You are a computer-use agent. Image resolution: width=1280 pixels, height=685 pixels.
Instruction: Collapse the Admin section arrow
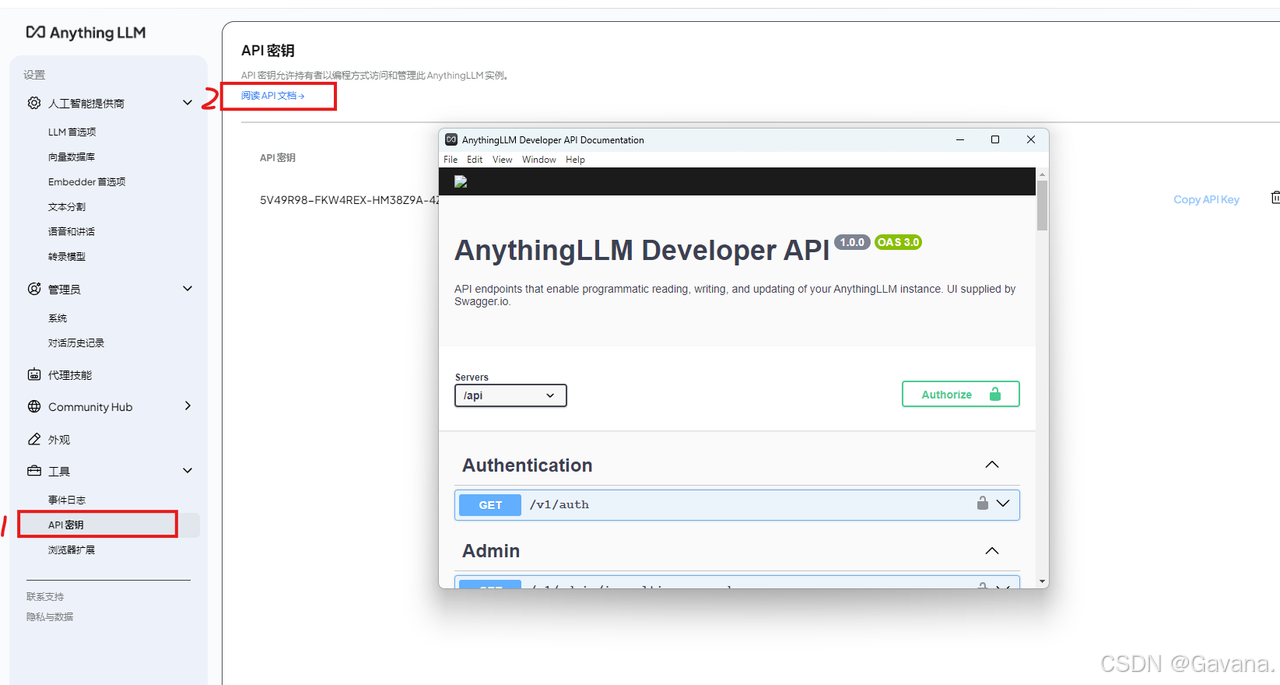coord(992,551)
